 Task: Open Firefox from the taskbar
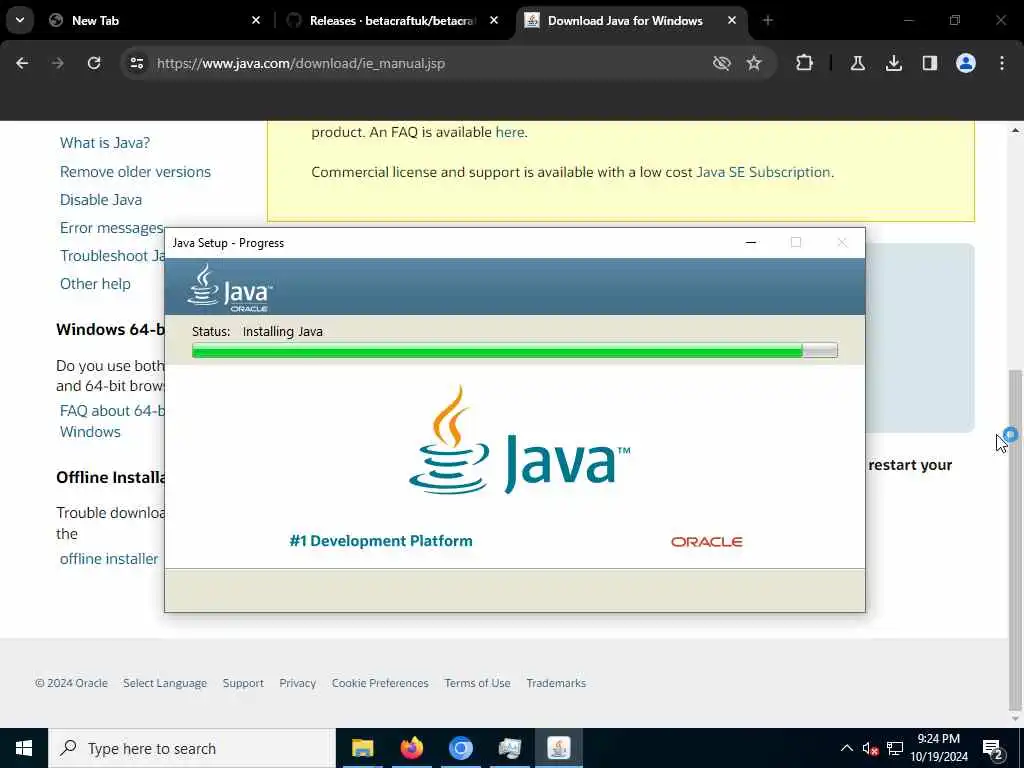411,748
